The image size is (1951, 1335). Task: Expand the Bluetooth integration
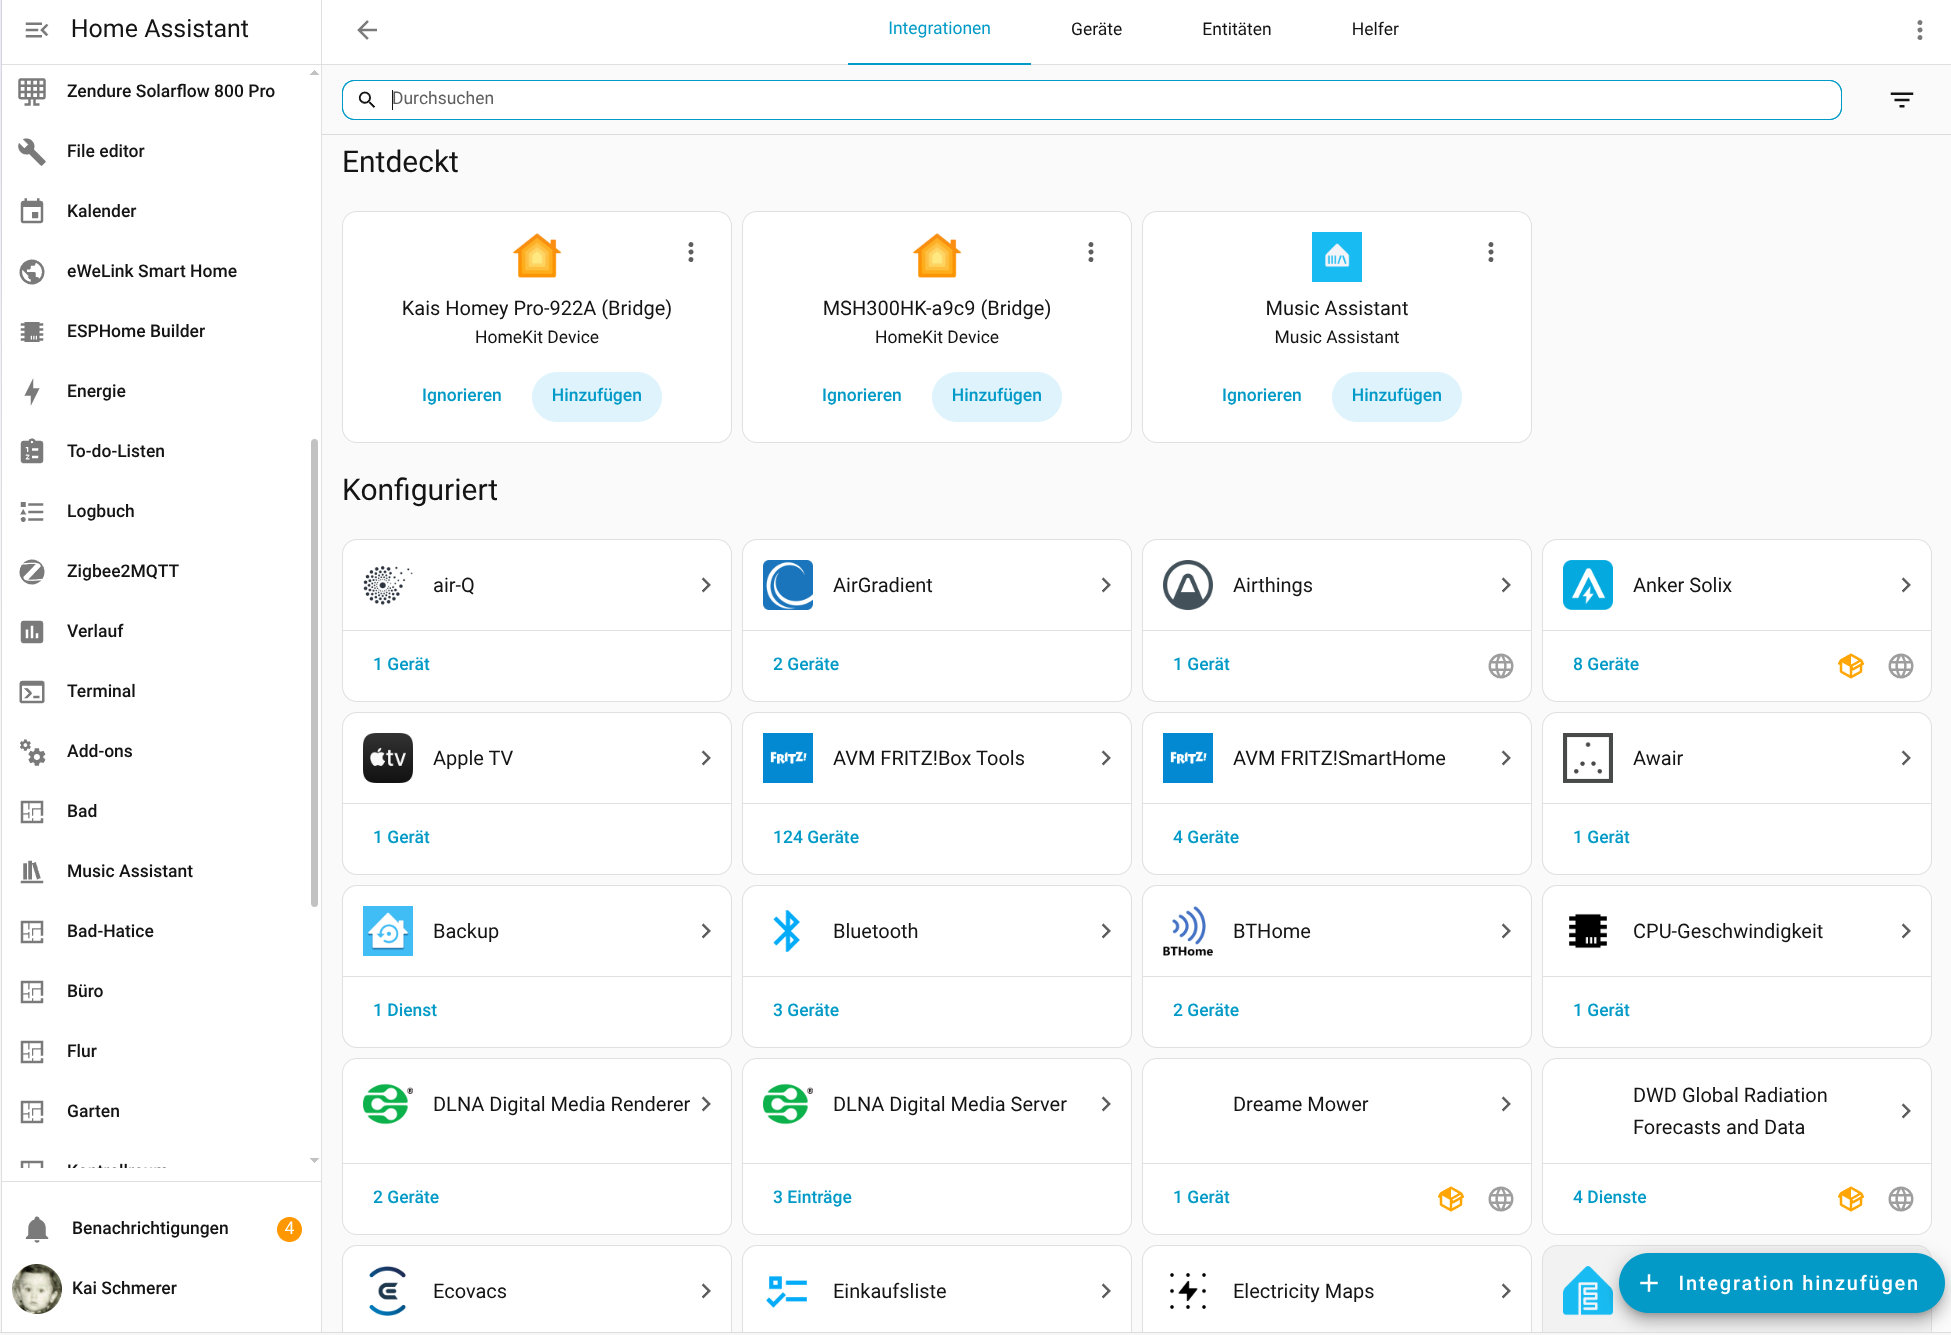(x=1106, y=931)
